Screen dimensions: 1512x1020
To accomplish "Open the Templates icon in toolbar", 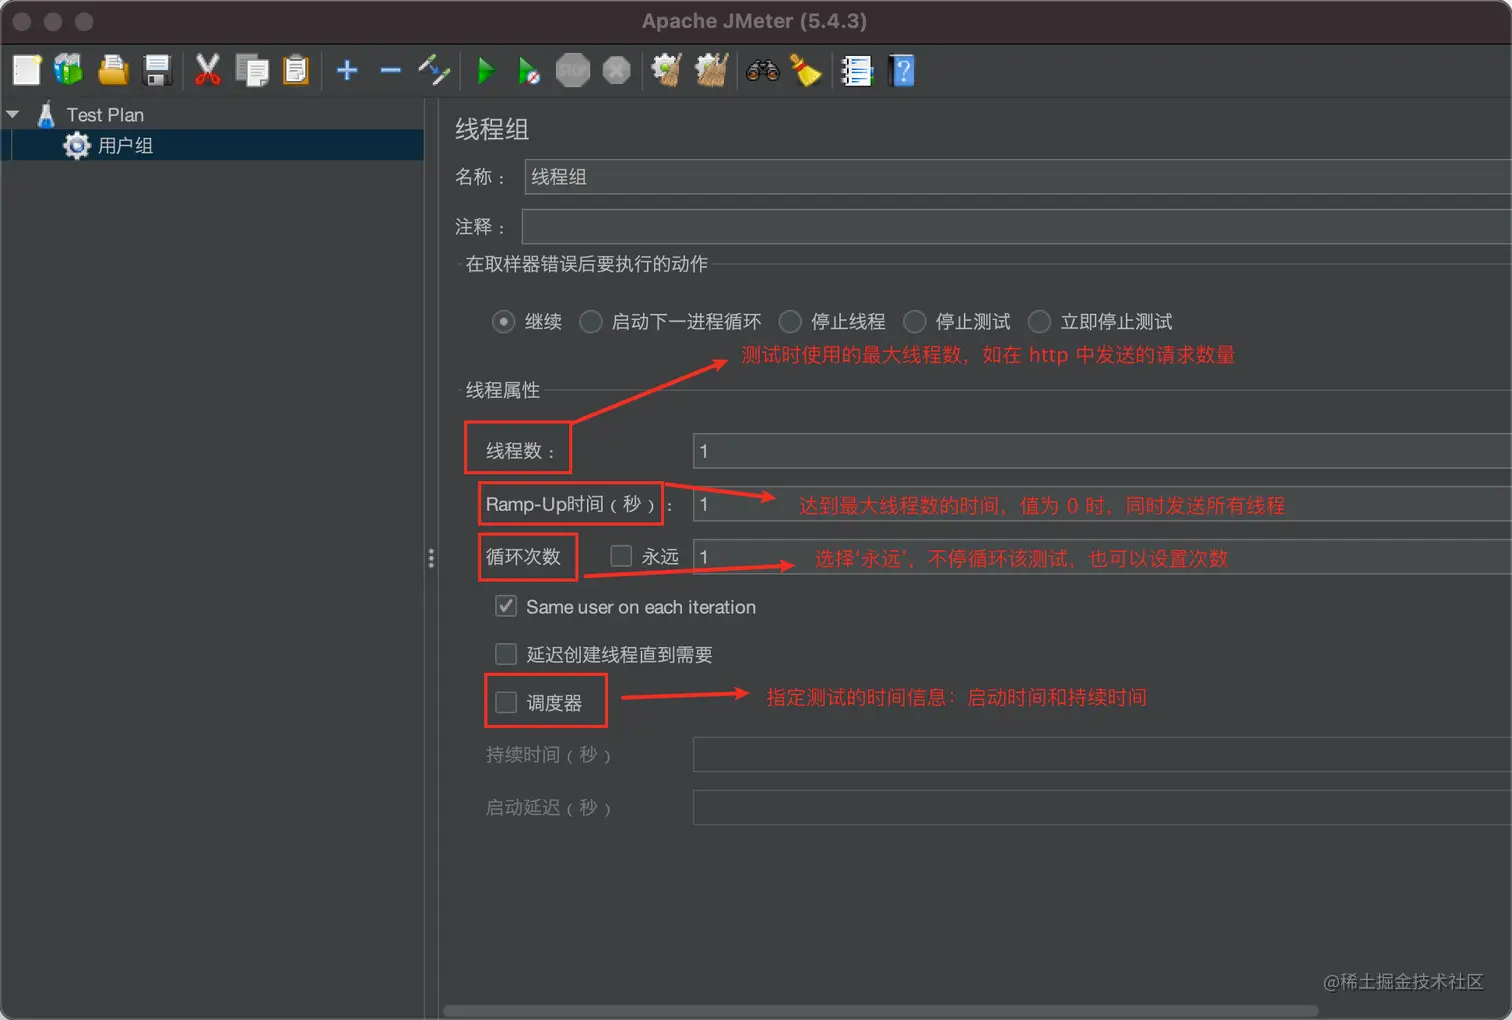I will pos(68,70).
